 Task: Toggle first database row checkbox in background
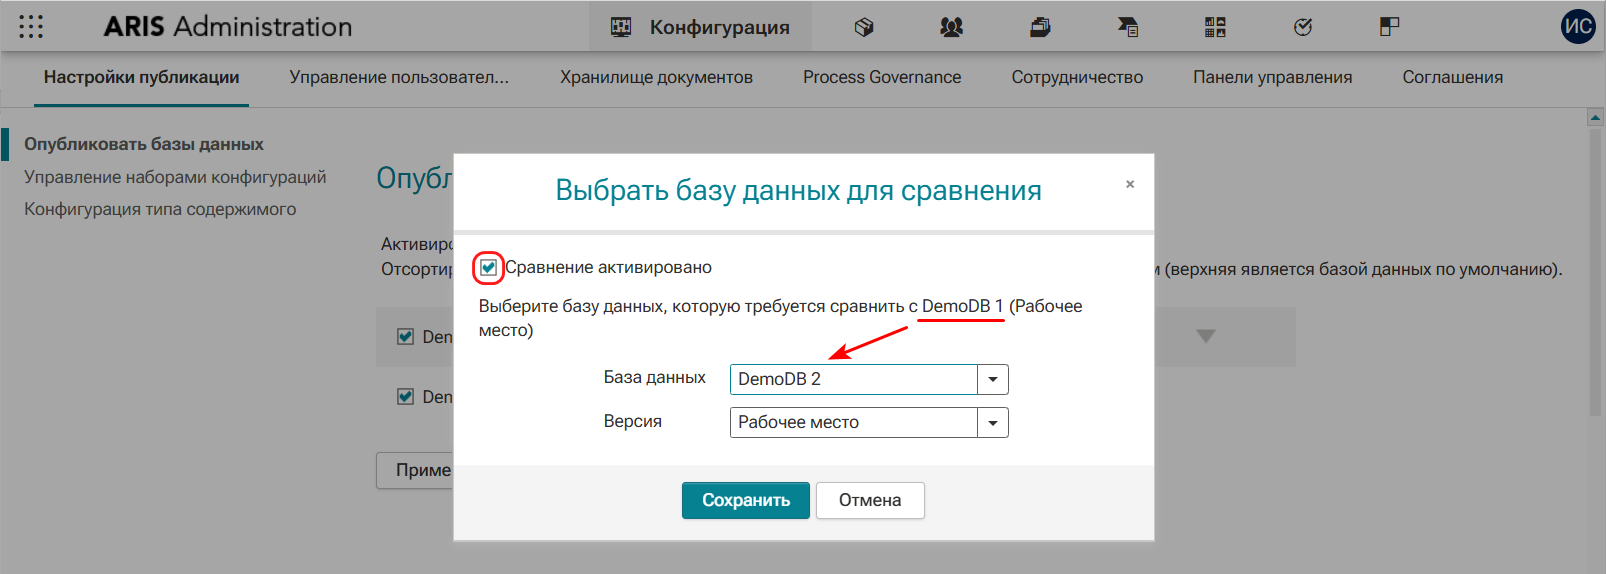pyautogui.click(x=405, y=337)
